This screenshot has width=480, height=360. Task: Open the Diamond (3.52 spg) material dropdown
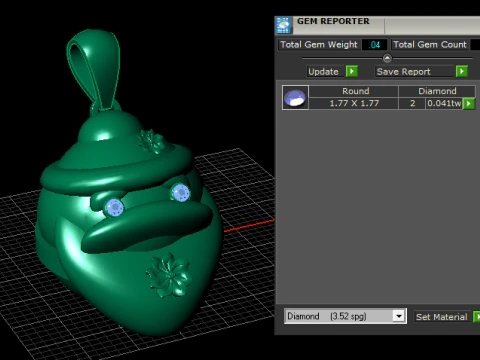(x=399, y=316)
